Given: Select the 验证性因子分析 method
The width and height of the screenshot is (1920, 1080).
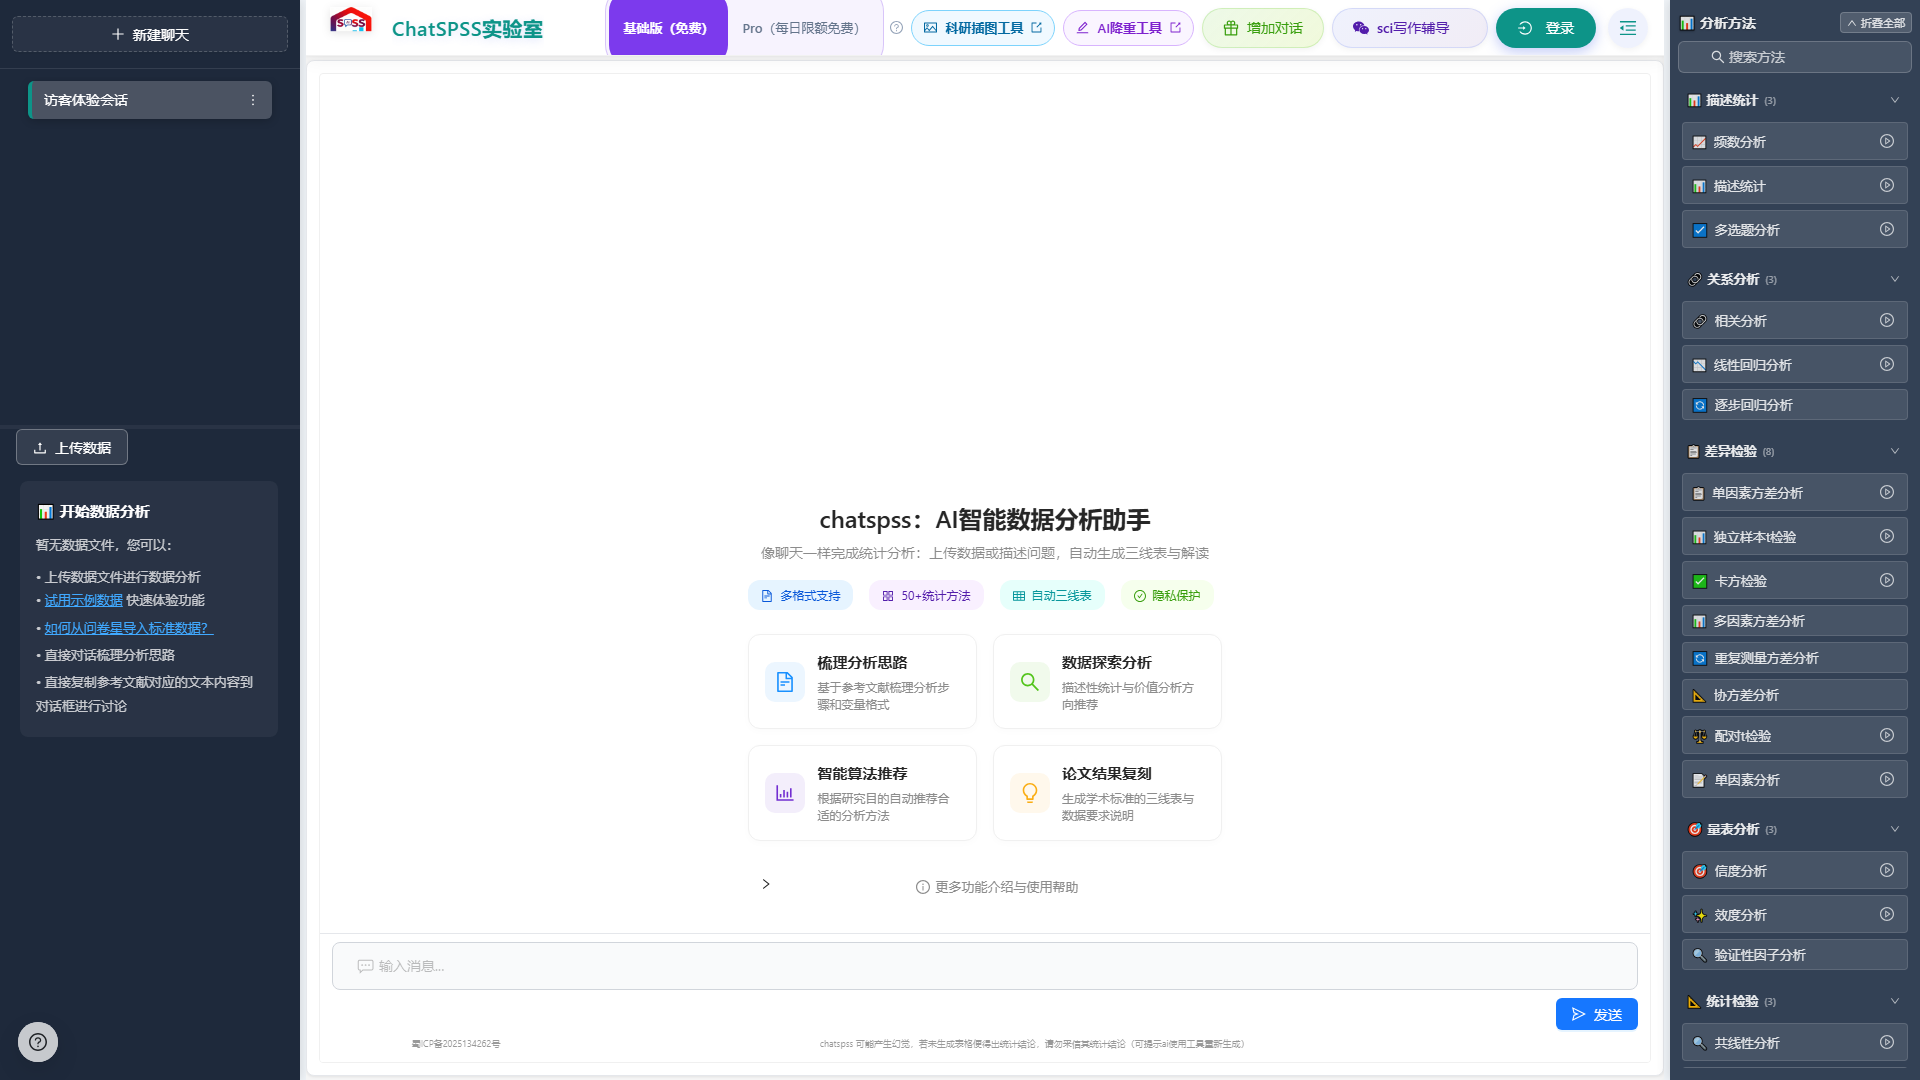Looking at the screenshot, I should [x=1794, y=955].
